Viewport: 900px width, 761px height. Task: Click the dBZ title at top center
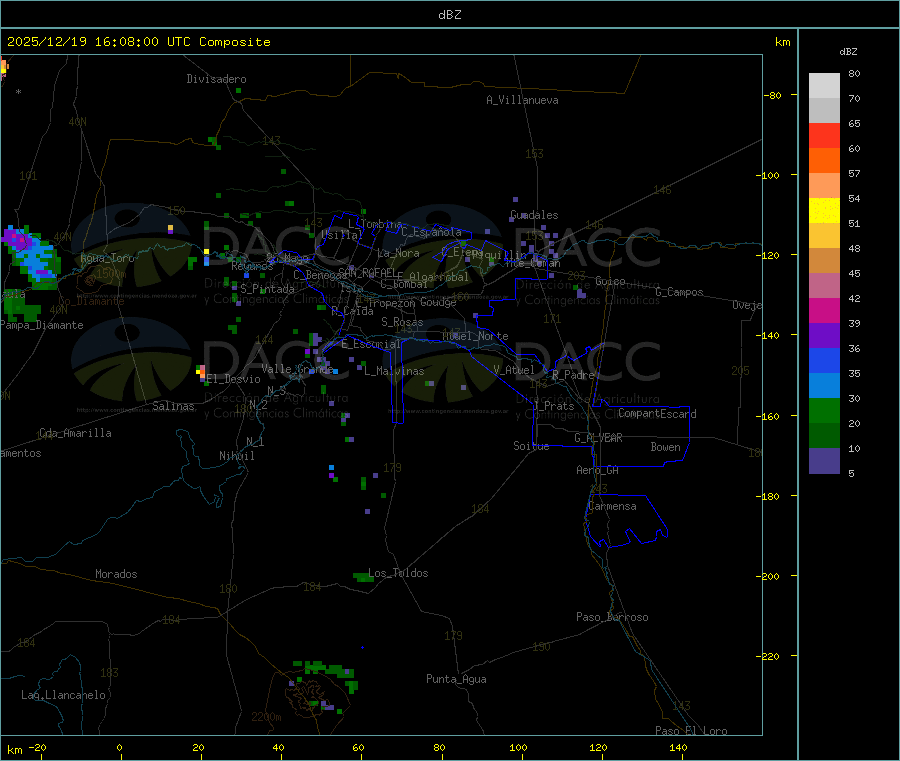click(x=449, y=14)
